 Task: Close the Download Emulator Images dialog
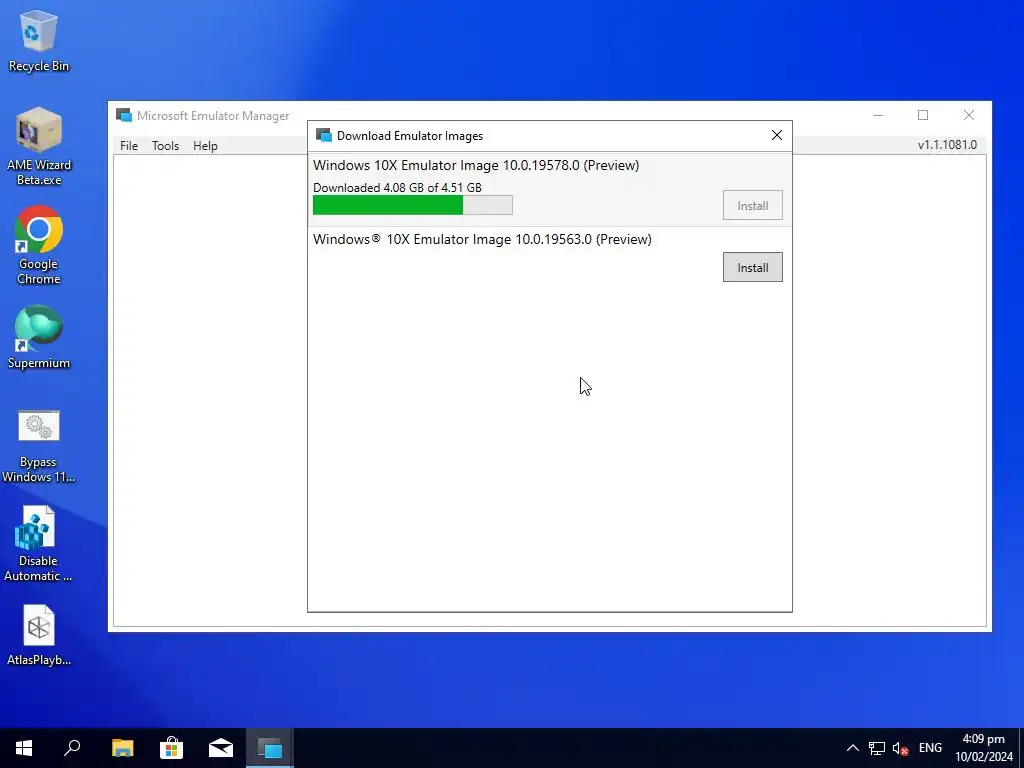pyautogui.click(x=776, y=135)
